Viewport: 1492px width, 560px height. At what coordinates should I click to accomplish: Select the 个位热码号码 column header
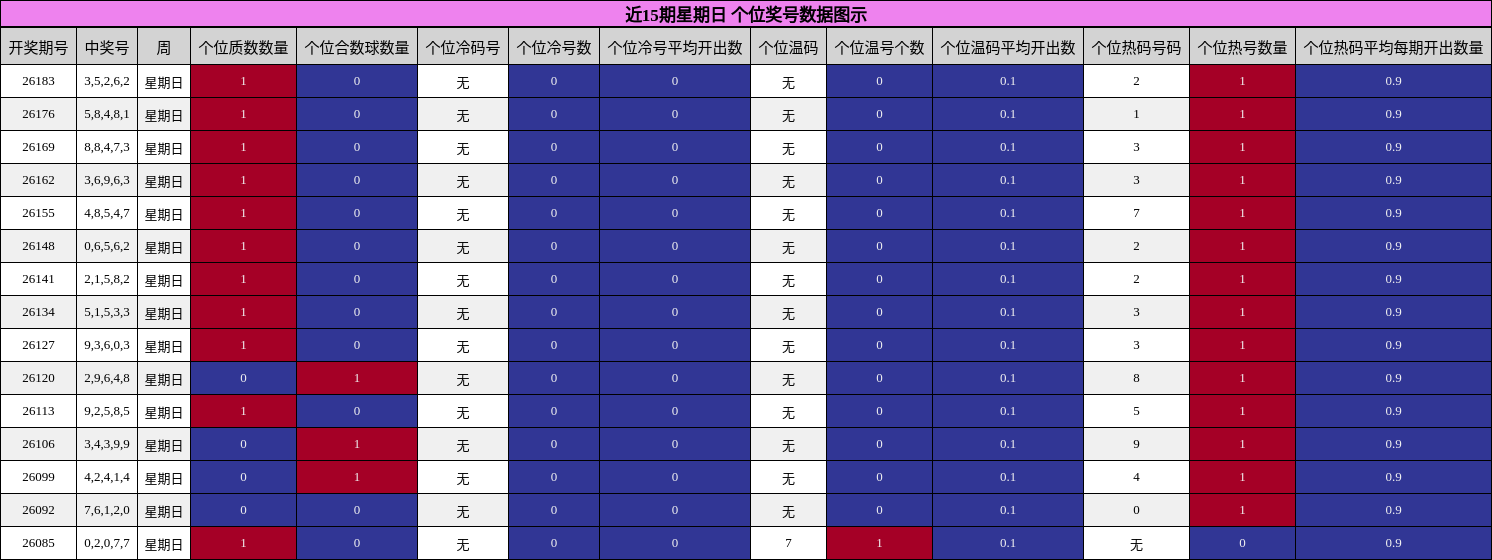(1136, 47)
